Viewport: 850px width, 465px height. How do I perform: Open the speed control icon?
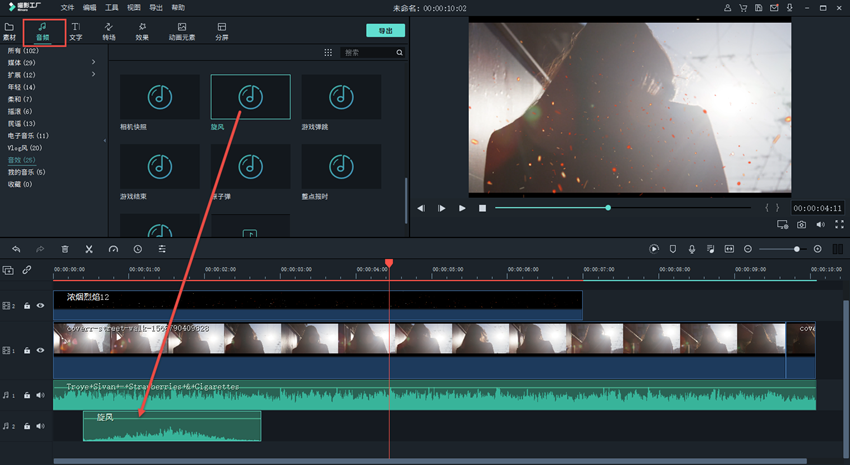point(113,249)
